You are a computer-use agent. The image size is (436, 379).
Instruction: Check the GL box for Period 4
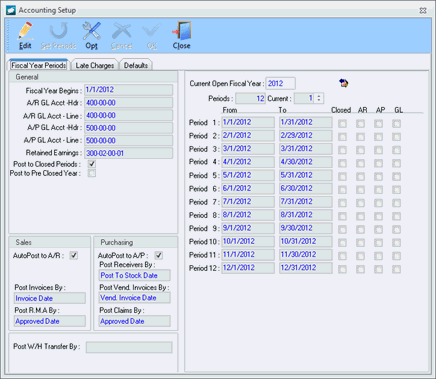click(x=396, y=163)
